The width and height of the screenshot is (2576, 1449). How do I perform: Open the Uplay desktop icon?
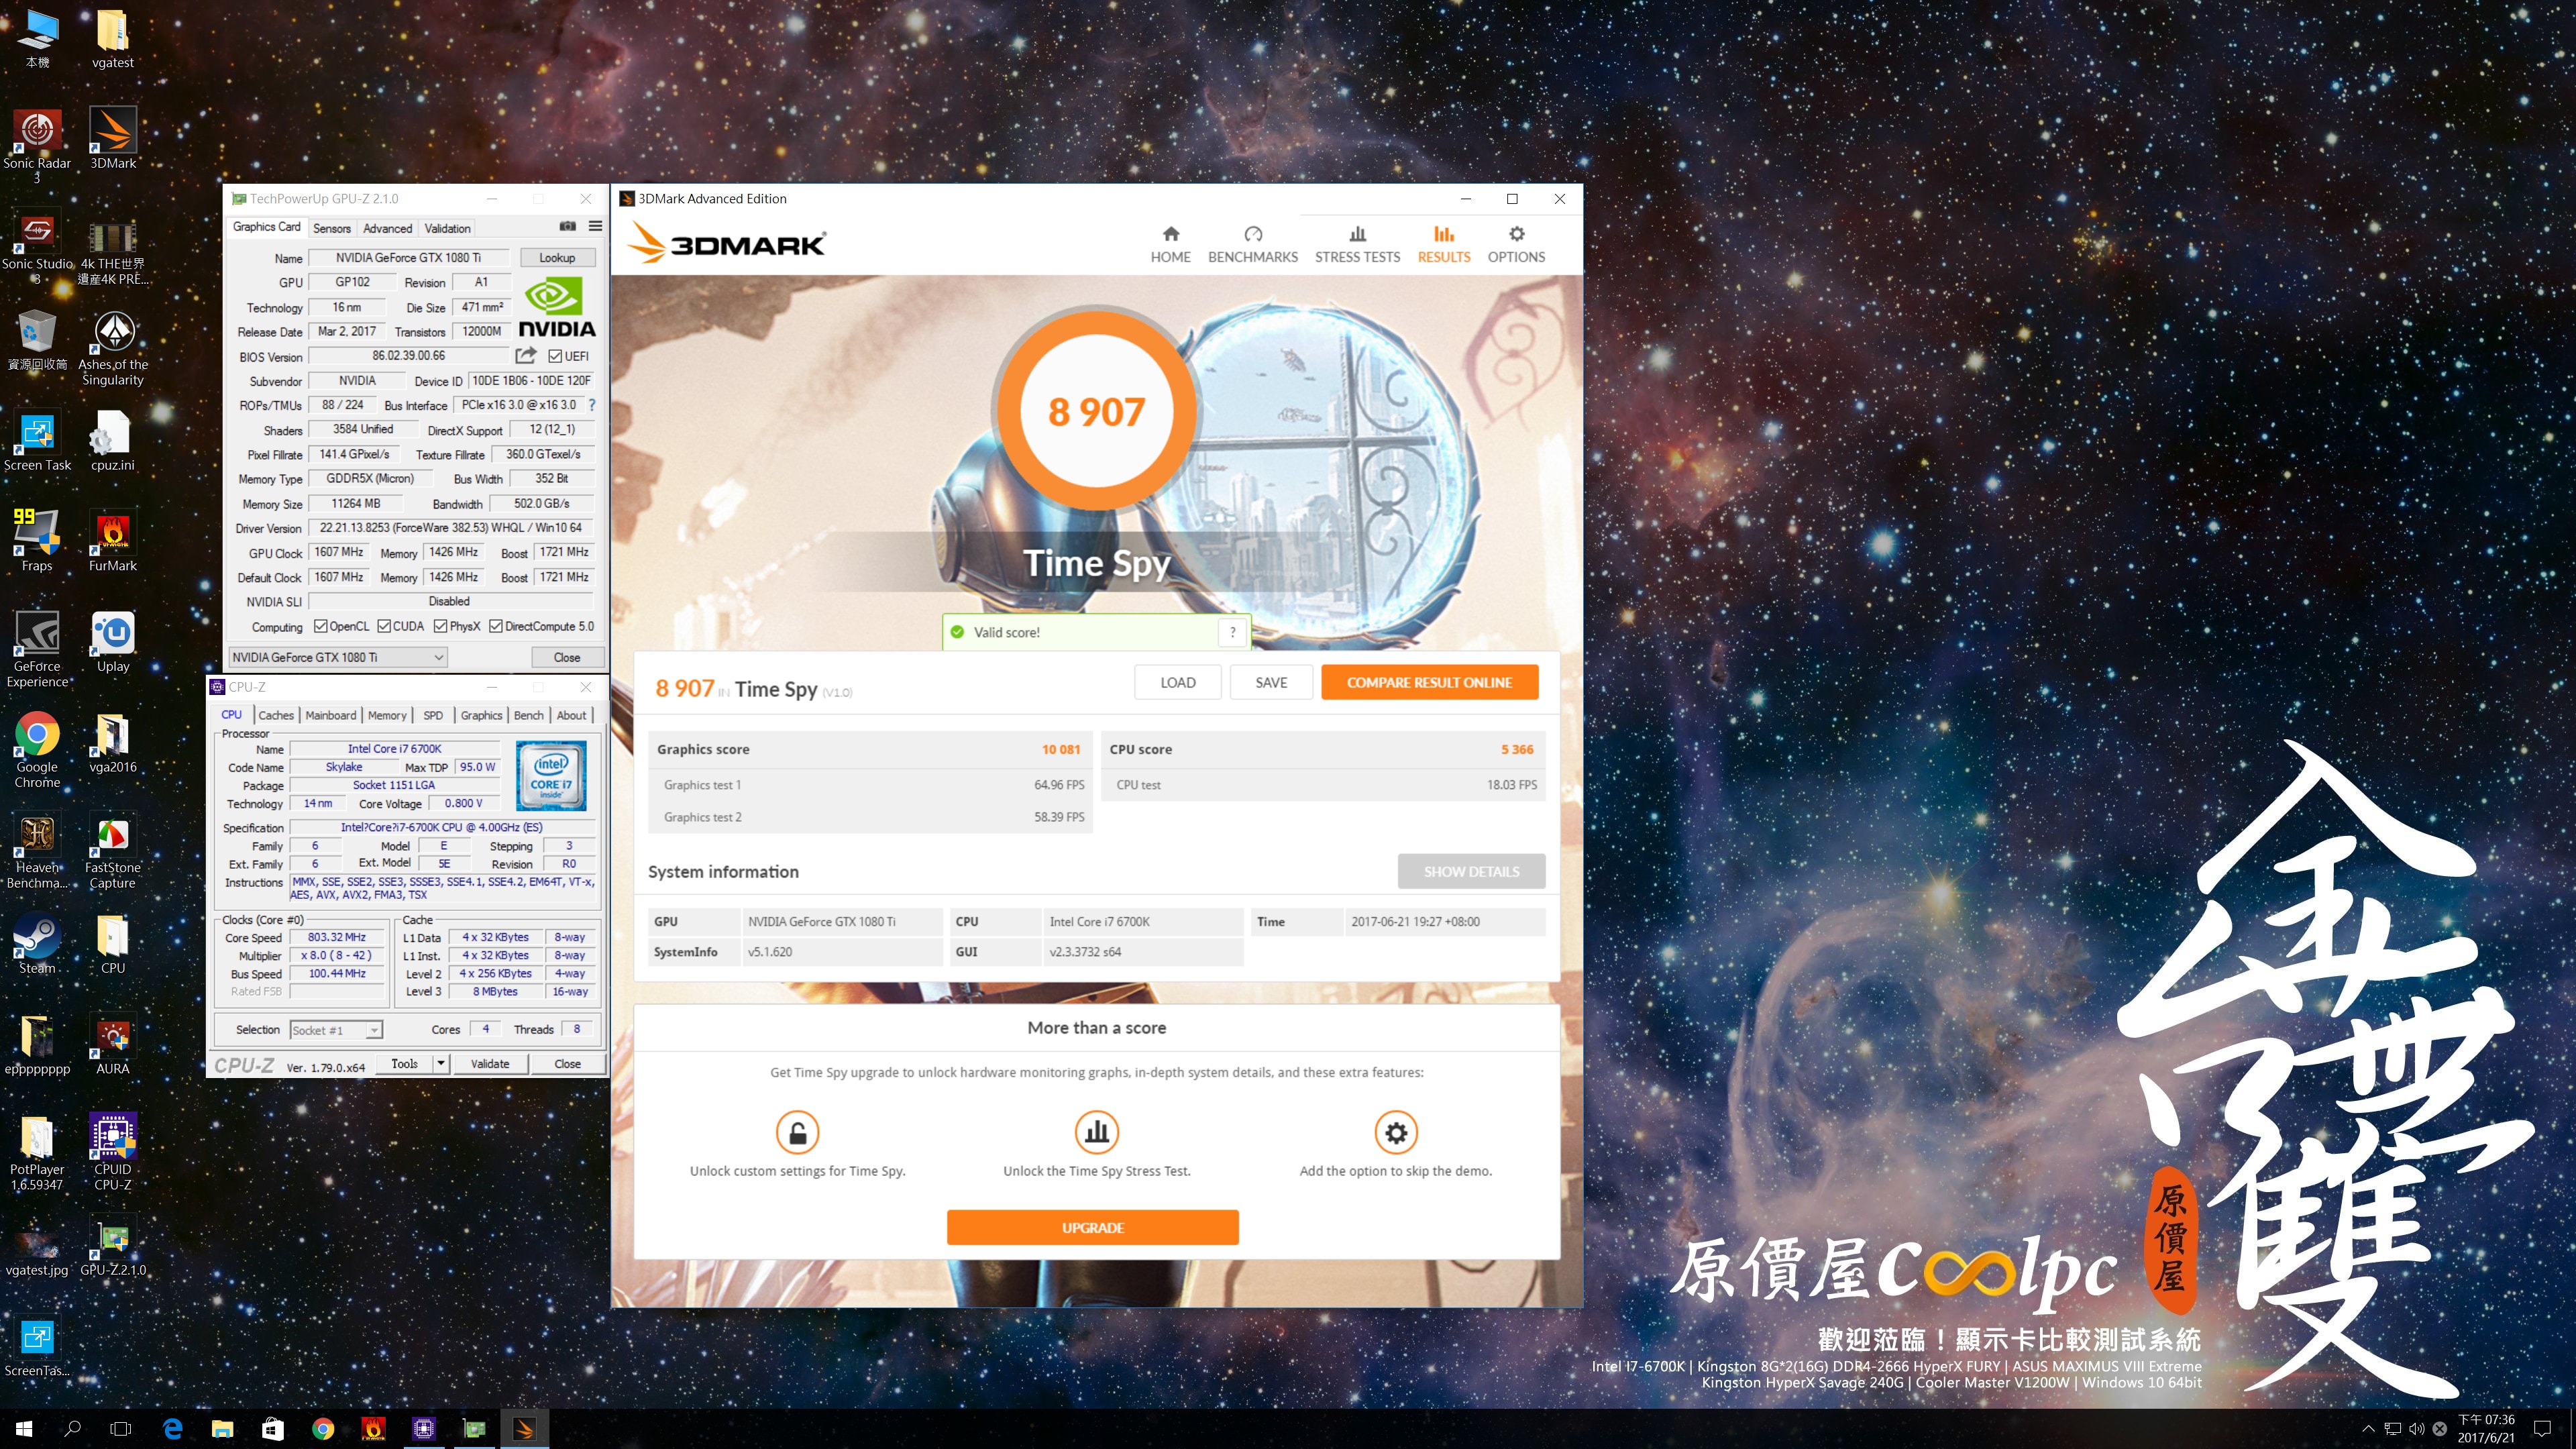[x=113, y=641]
